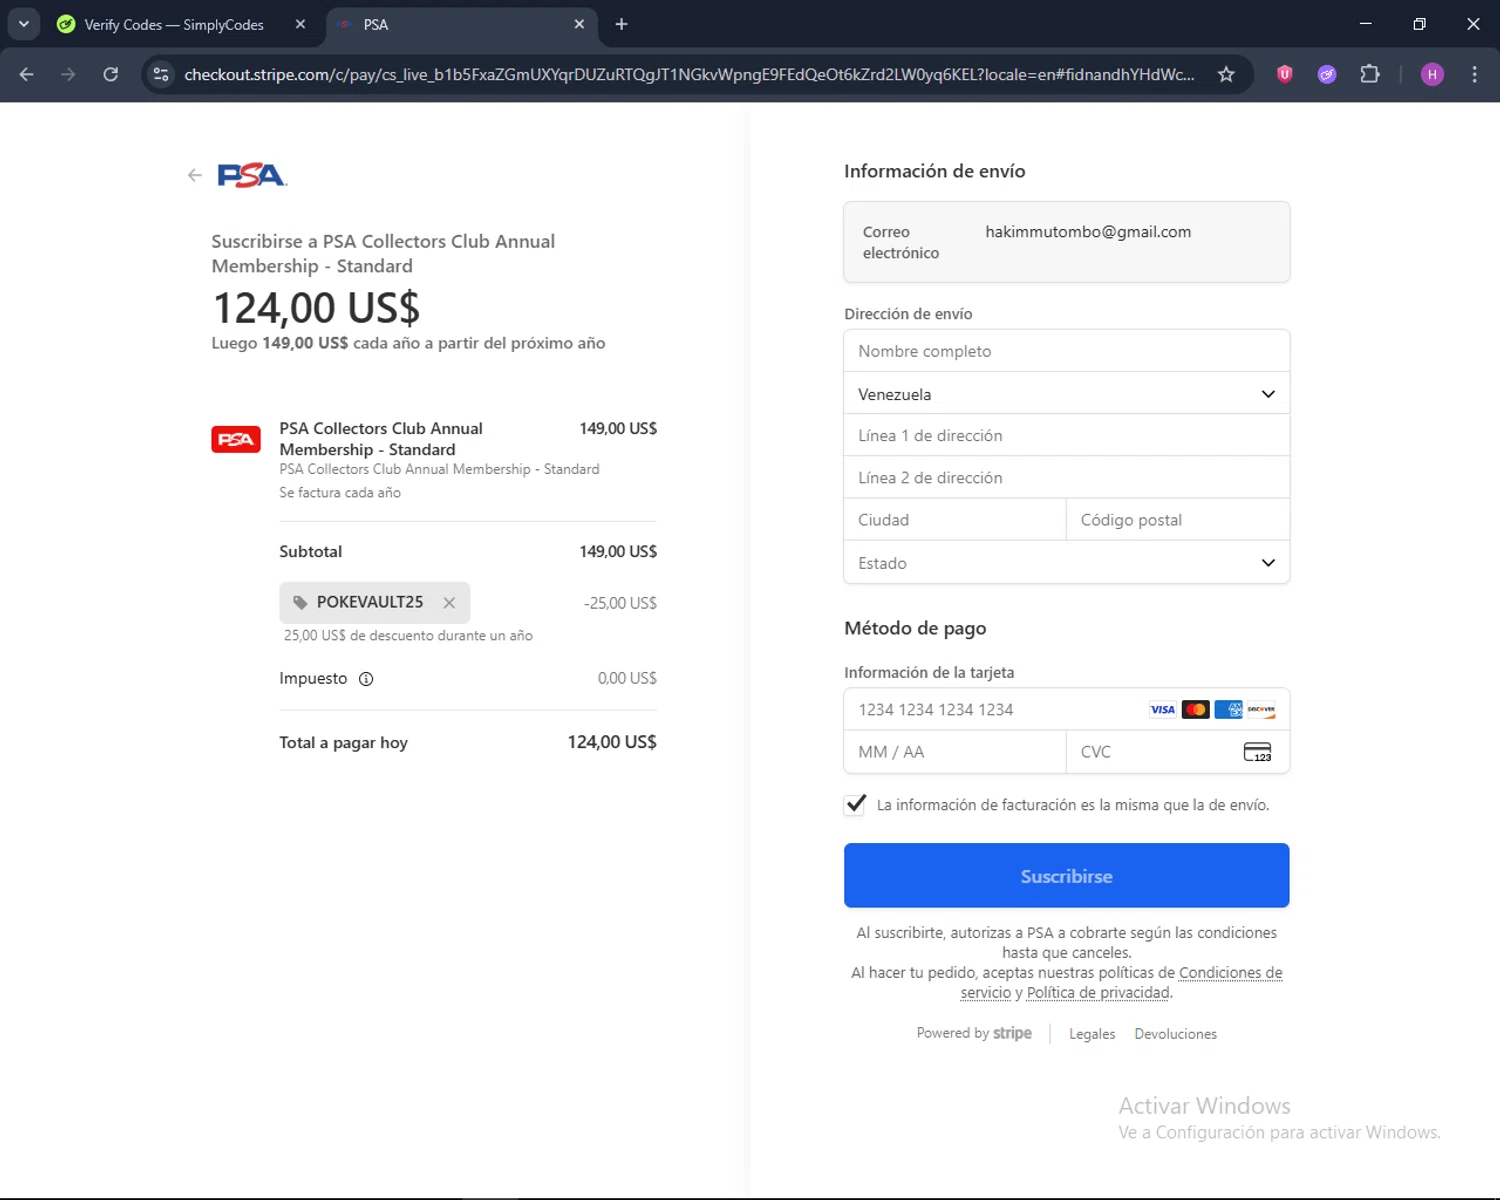The image size is (1500, 1200).
Task: Select the PSA browser tab
Action: tap(462, 24)
